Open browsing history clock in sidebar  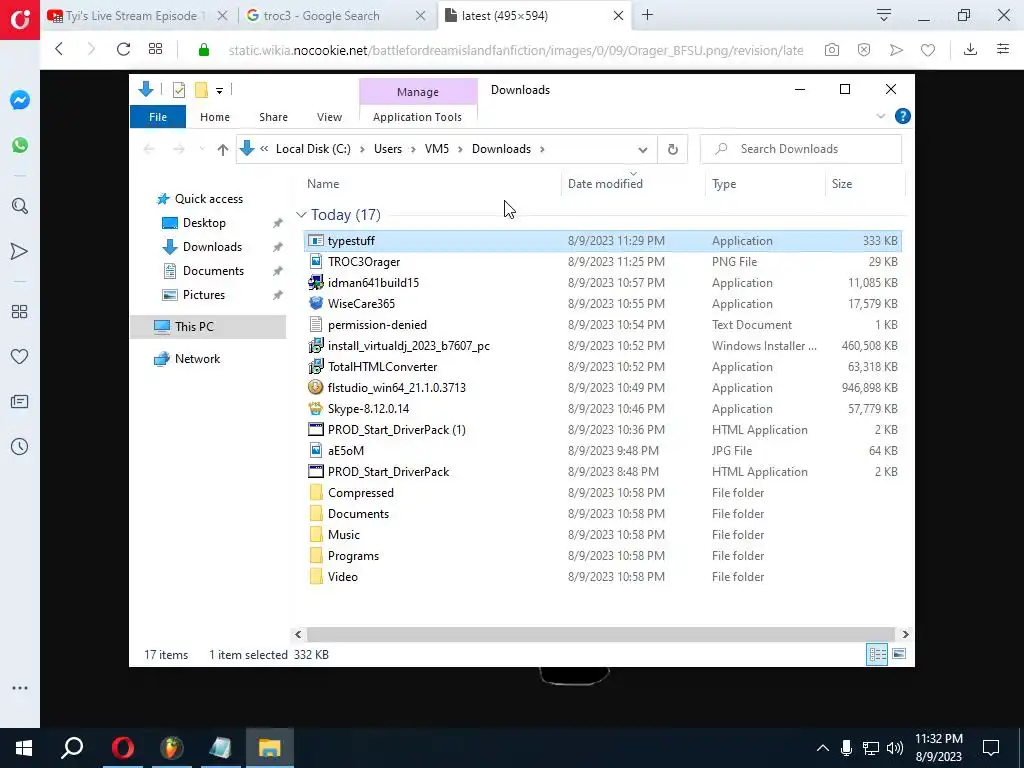[x=20, y=447]
